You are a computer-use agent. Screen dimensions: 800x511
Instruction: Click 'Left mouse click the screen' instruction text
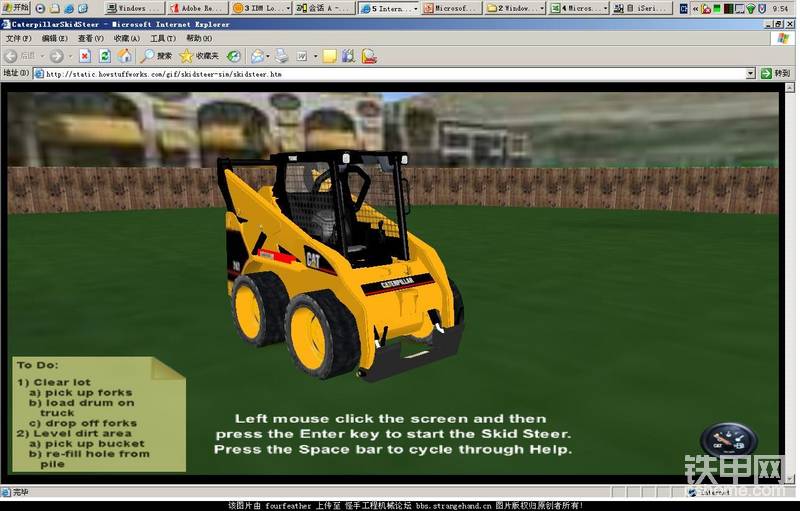[390, 419]
